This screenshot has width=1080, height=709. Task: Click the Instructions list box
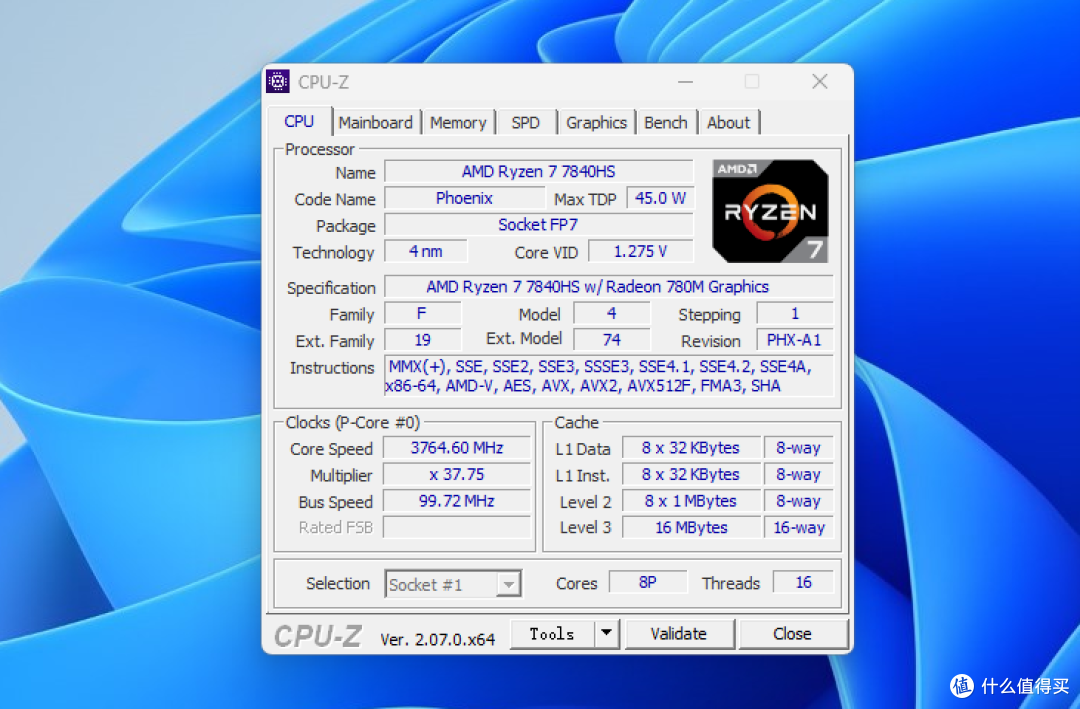[609, 376]
